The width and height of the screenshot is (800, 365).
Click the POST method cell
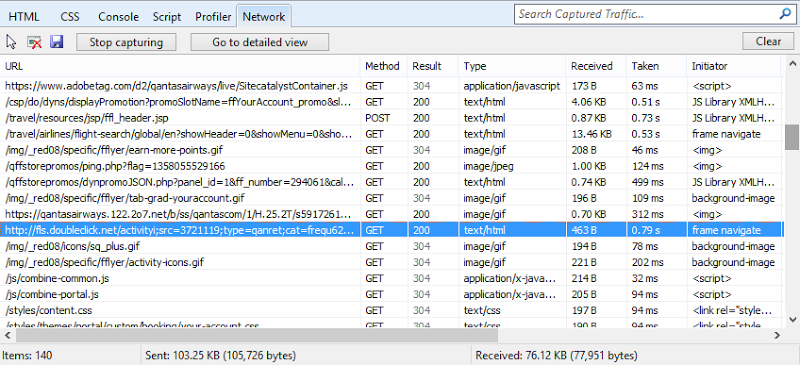pos(378,118)
